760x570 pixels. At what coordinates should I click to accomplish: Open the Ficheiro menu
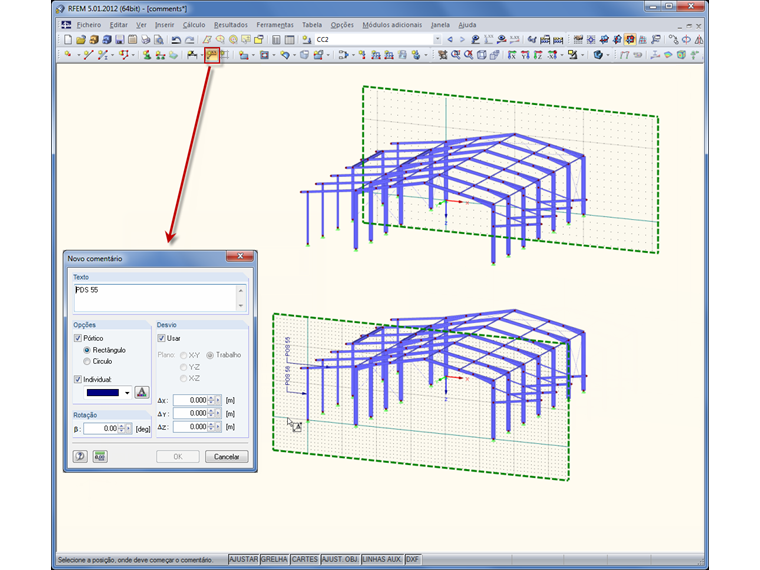coord(89,25)
